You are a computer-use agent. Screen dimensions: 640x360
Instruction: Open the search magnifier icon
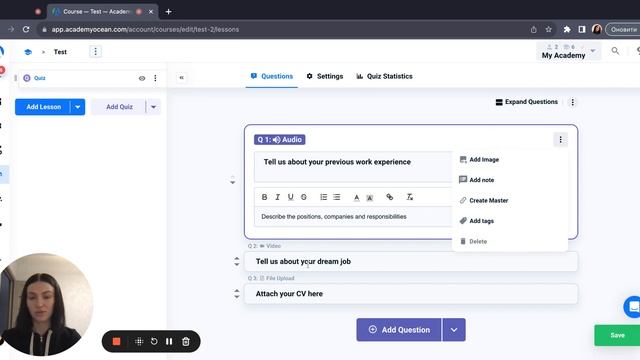click(x=615, y=51)
